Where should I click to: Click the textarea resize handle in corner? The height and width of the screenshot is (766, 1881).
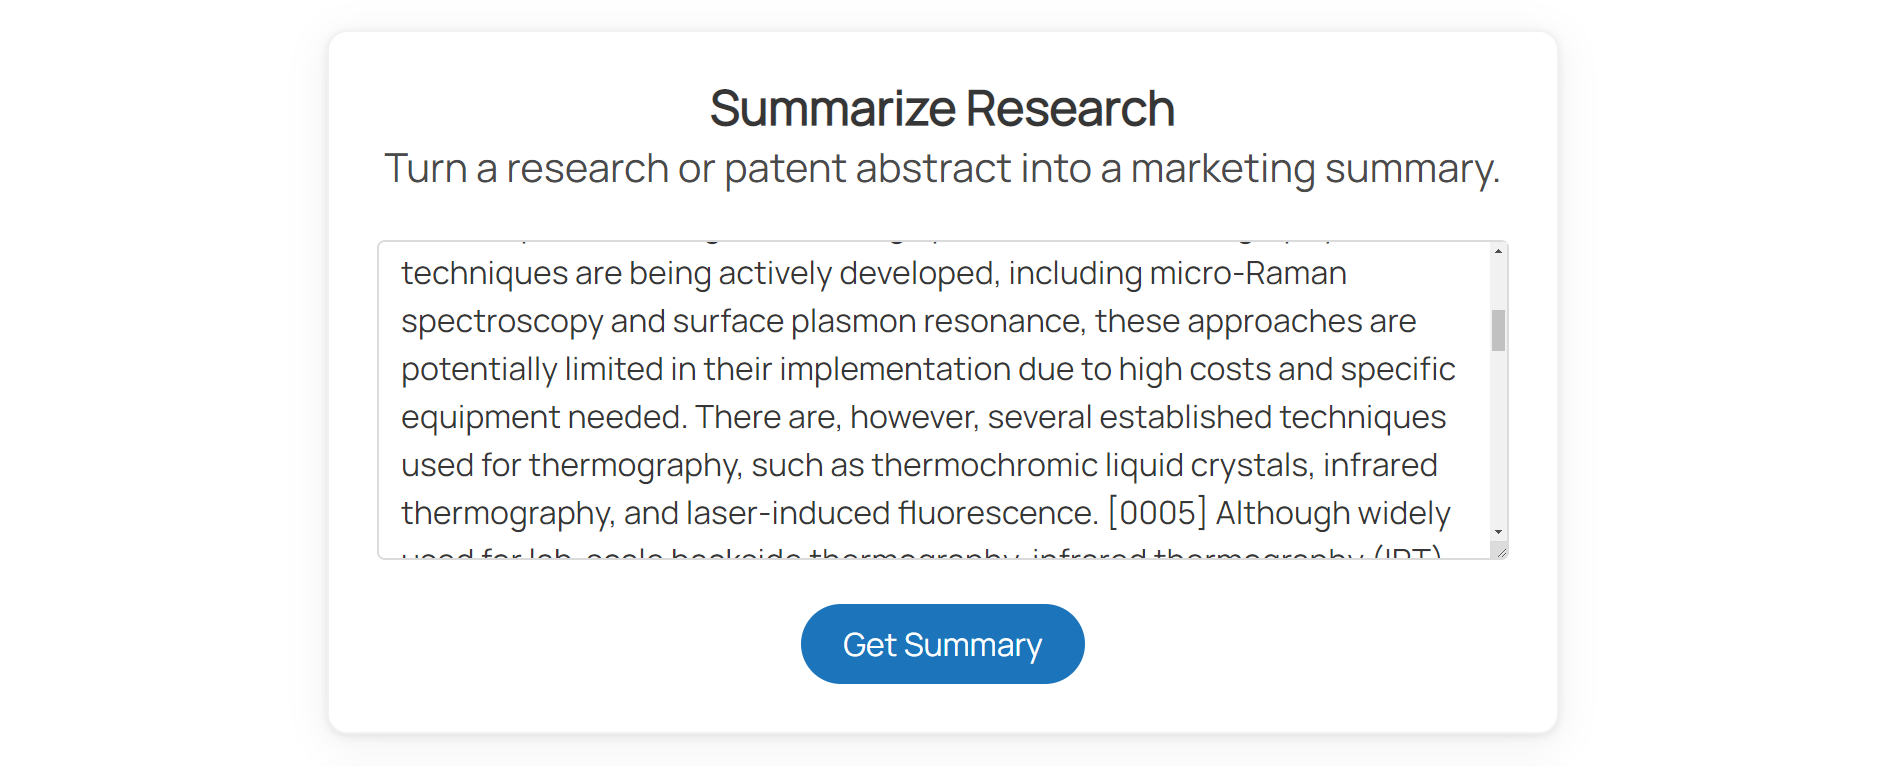point(1500,551)
